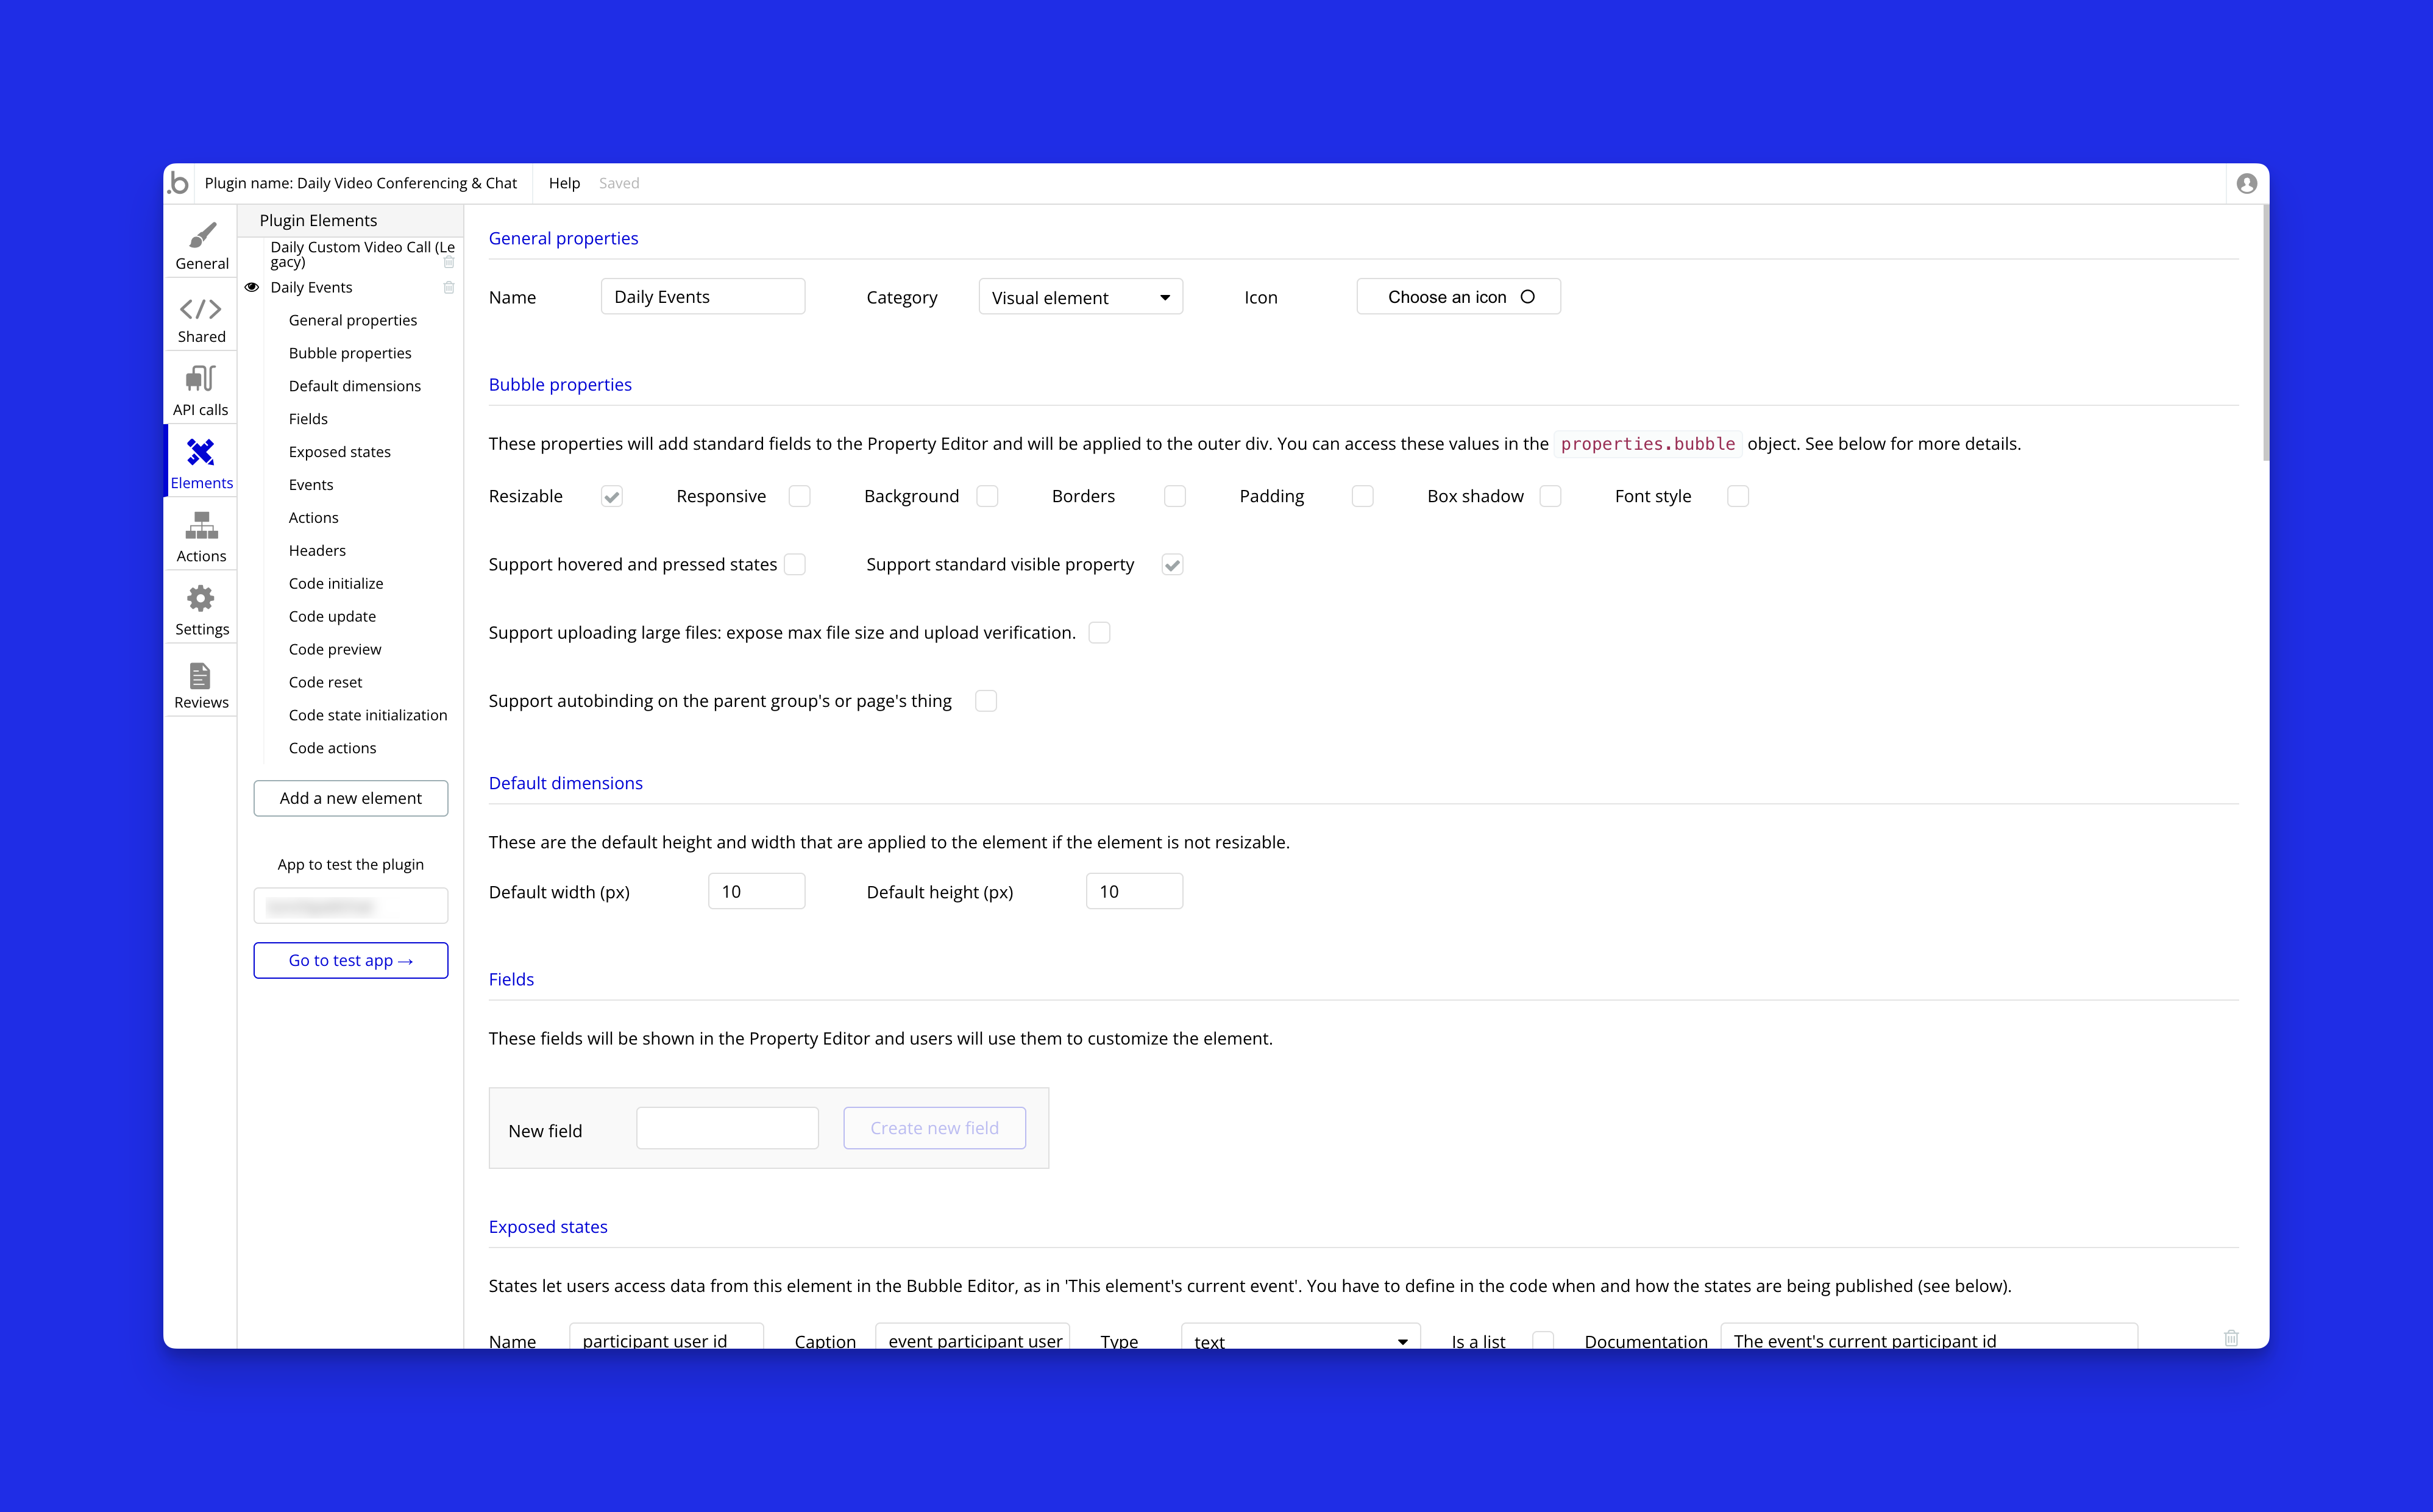Enable the Responsive checkbox
2433x1512 pixels.
point(799,497)
